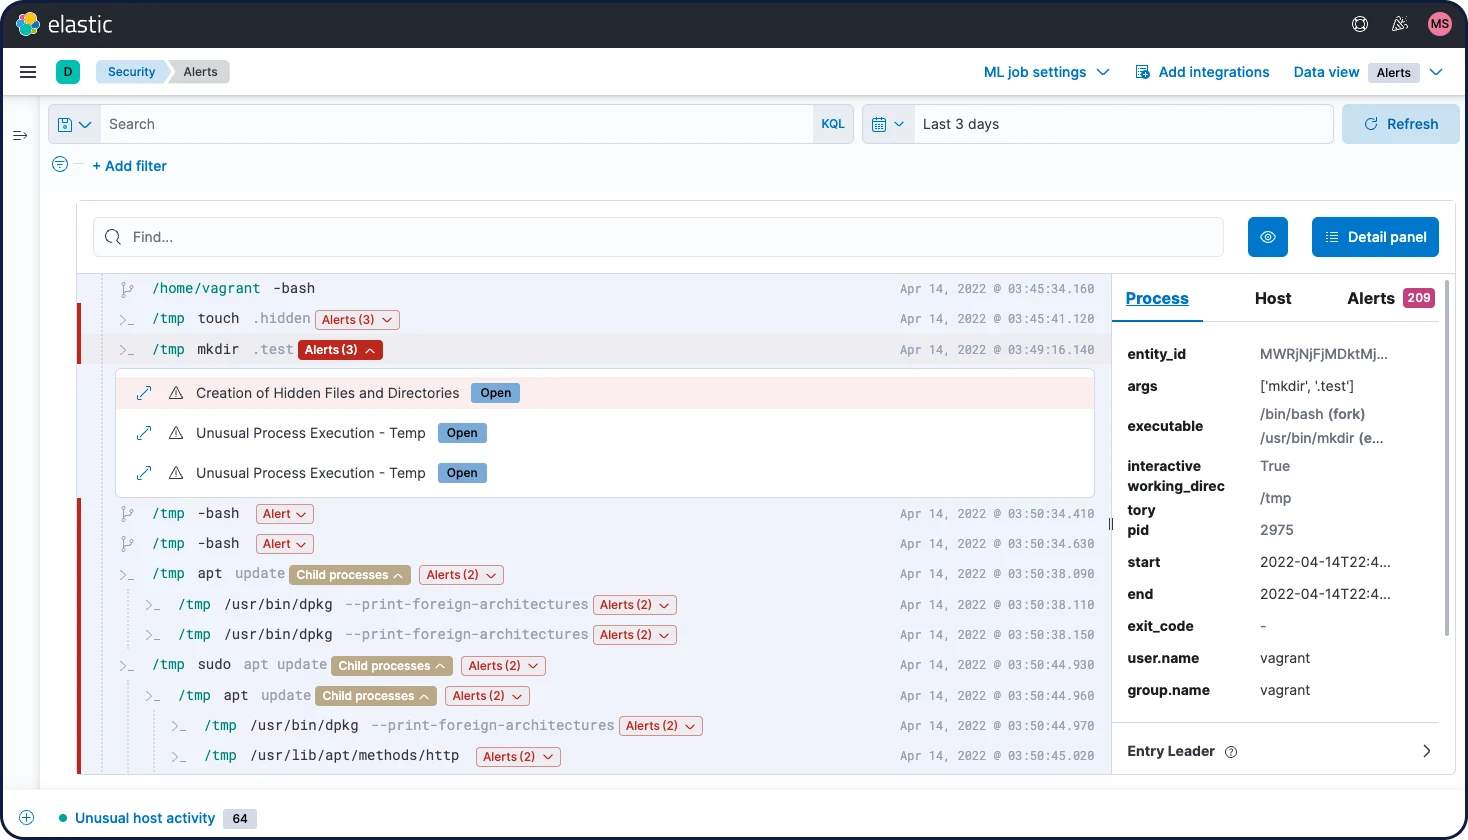Expand the Entry Leader section
The height and width of the screenshot is (840, 1468).
(x=1426, y=751)
